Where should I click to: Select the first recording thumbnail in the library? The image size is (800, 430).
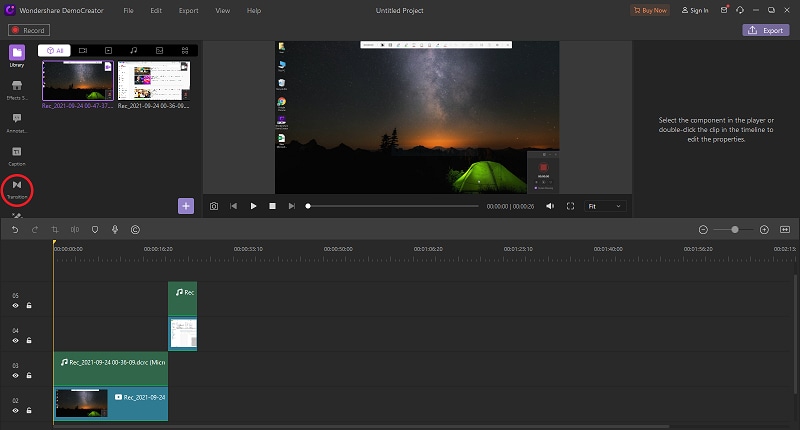click(78, 80)
